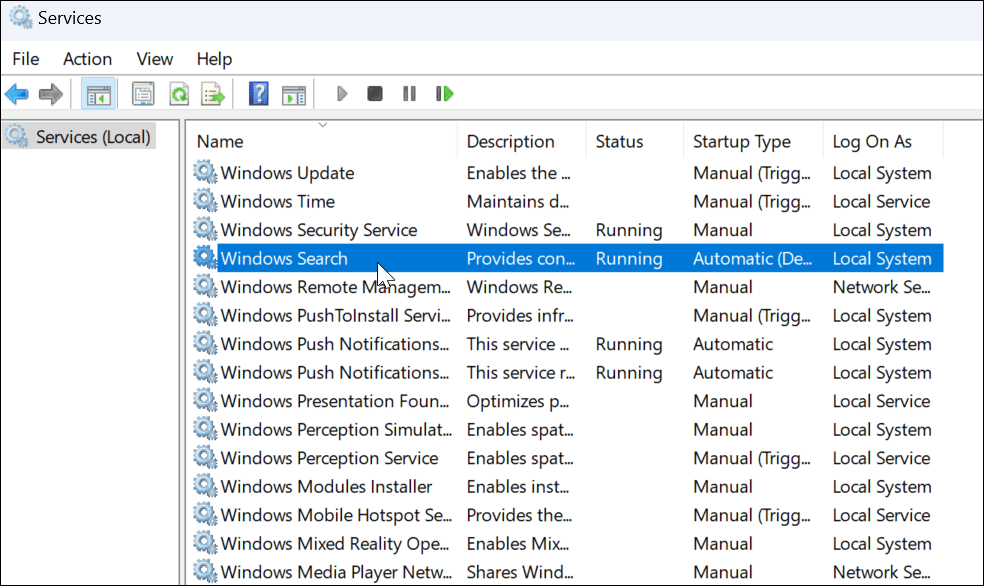Open the View menu
The width and height of the screenshot is (984, 586).
(154, 59)
